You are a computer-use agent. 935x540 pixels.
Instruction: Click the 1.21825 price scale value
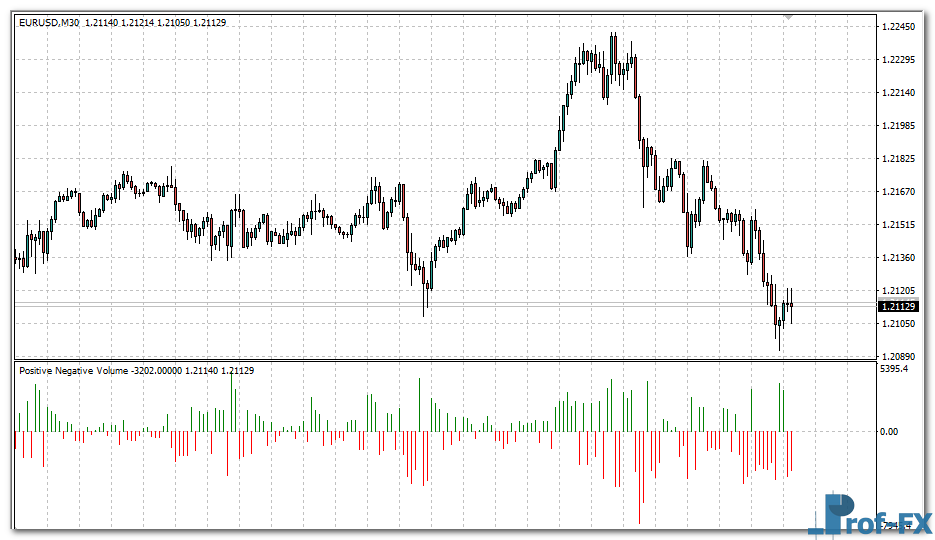coord(900,159)
